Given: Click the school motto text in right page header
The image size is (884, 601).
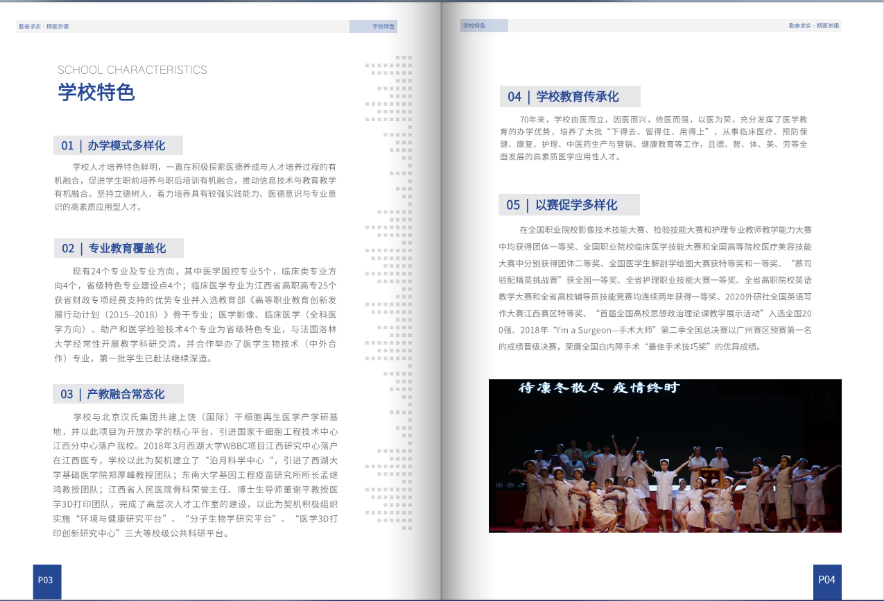Looking at the screenshot, I should [x=814, y=25].
